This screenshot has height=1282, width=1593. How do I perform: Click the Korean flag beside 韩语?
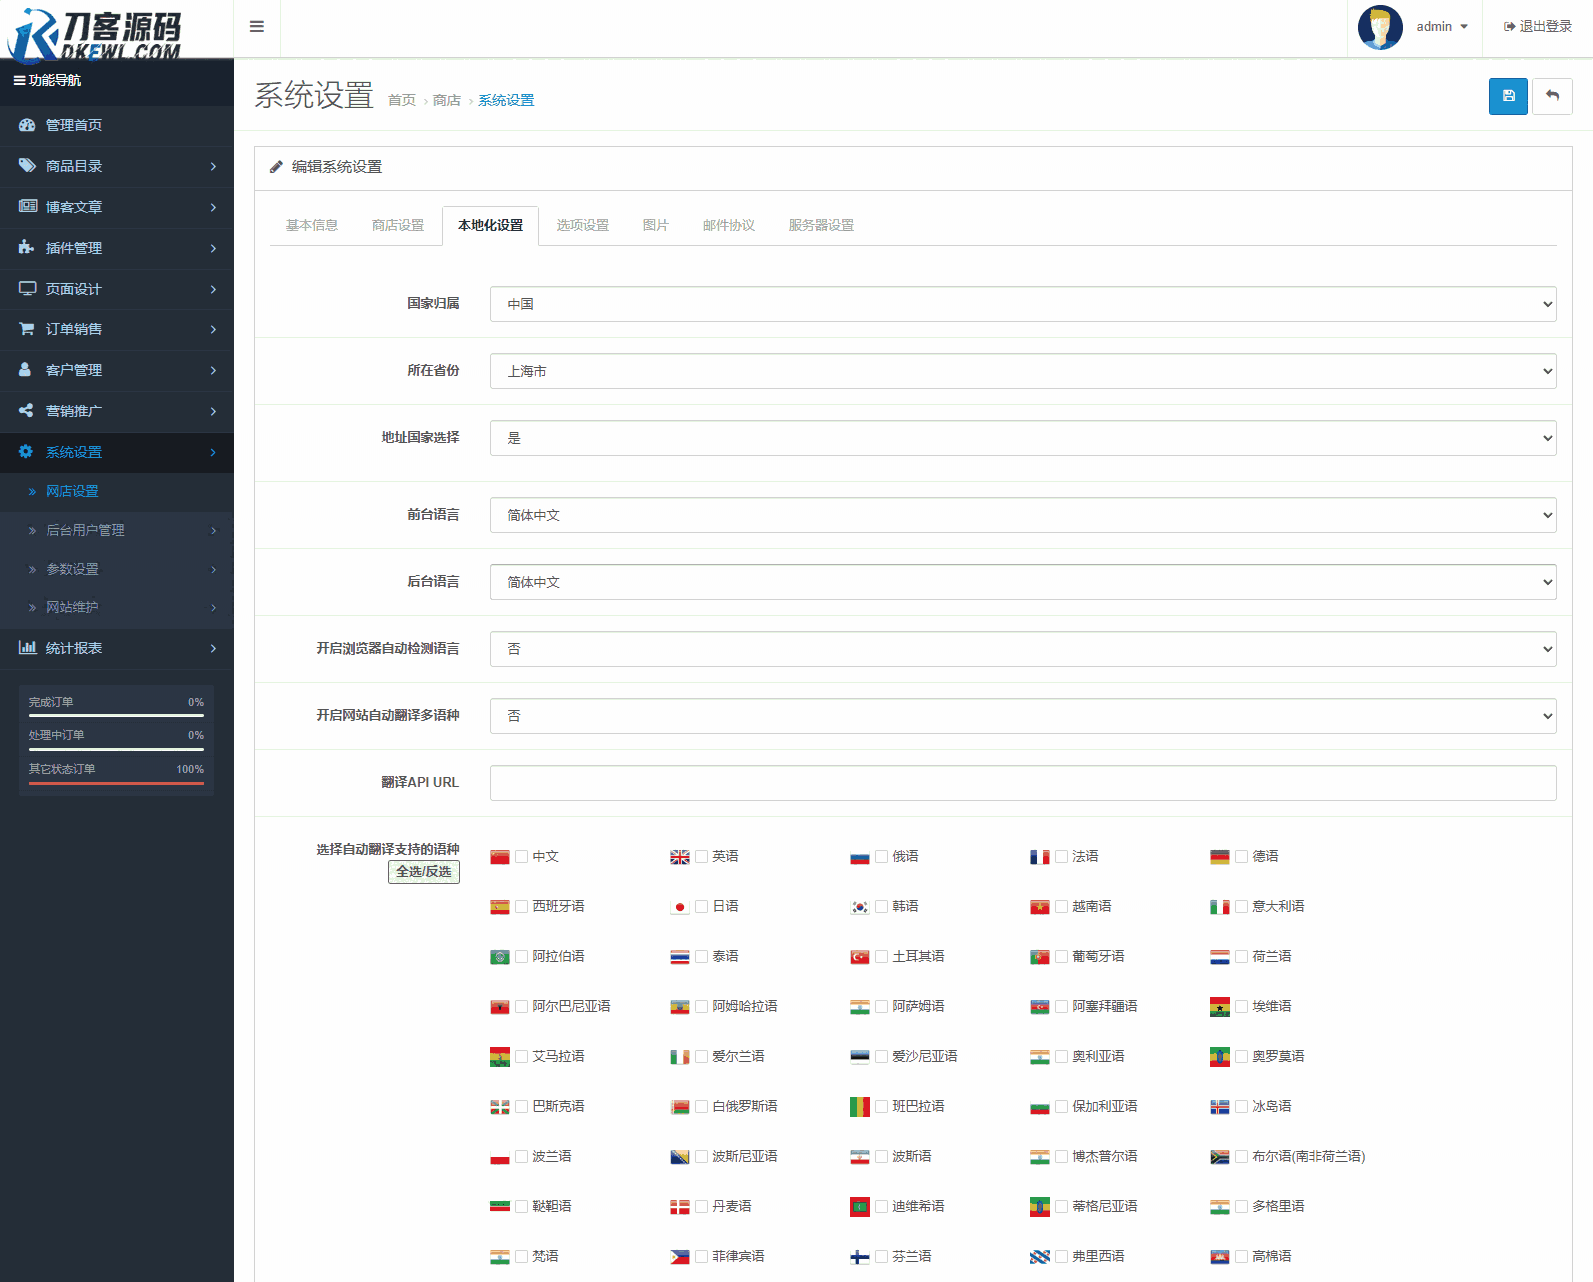coord(860,907)
